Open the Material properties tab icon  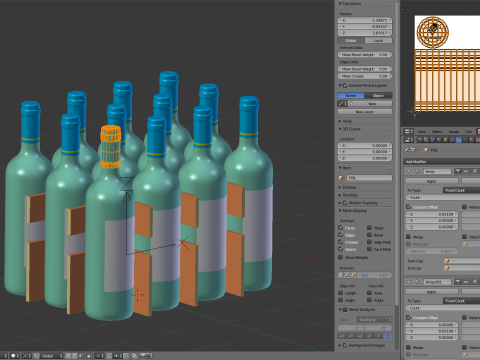coord(471,140)
